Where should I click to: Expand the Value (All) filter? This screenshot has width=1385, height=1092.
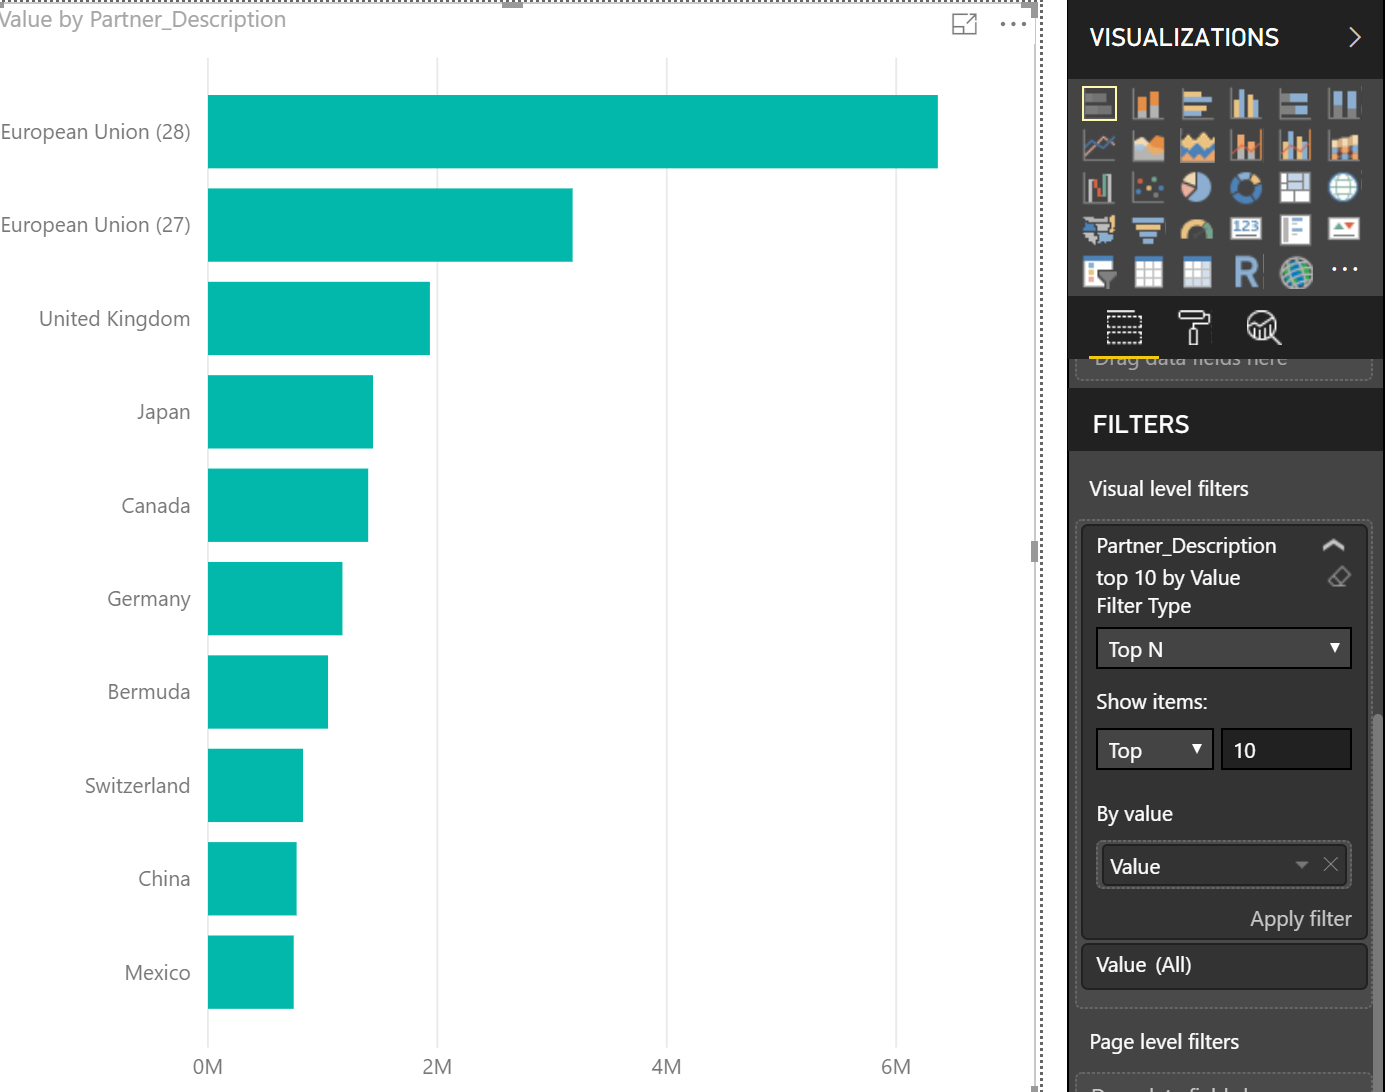[x=1223, y=966]
